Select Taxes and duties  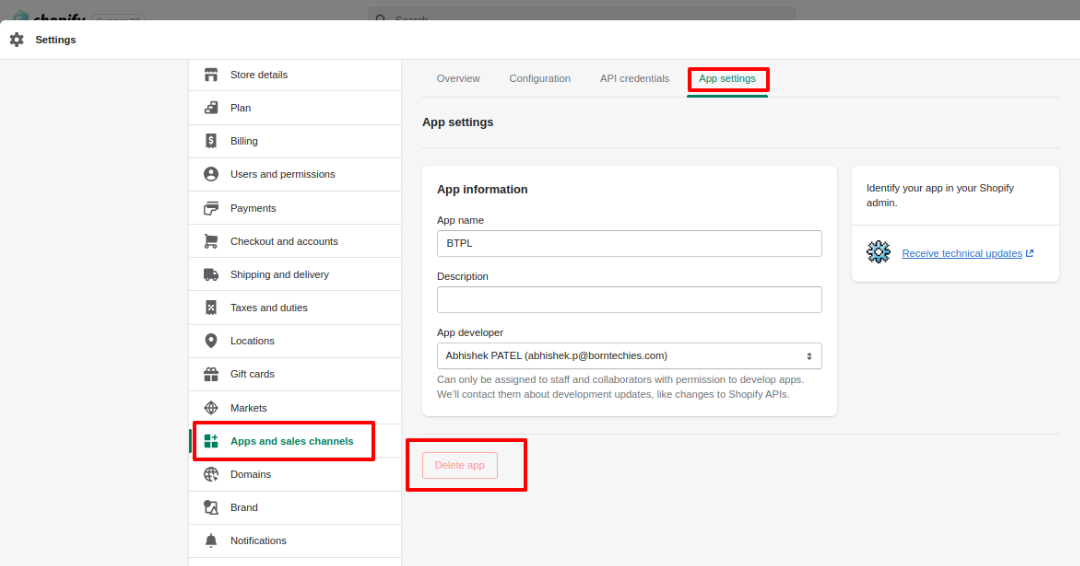pos(295,307)
